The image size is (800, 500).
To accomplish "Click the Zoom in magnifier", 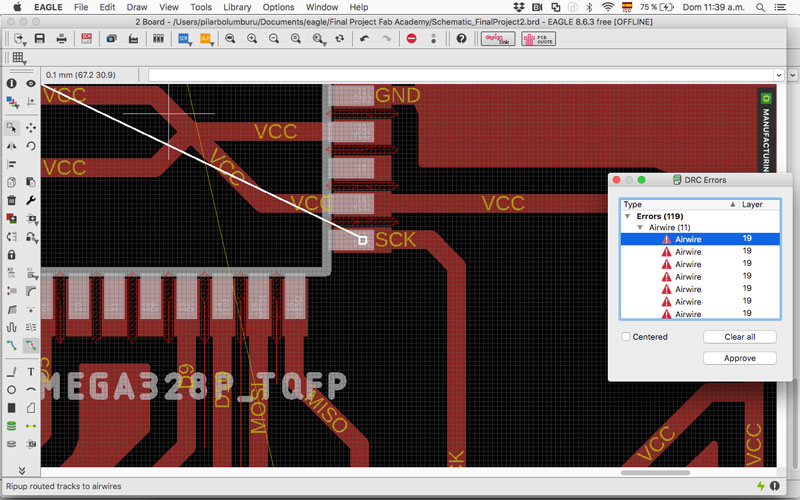I will (x=252, y=39).
